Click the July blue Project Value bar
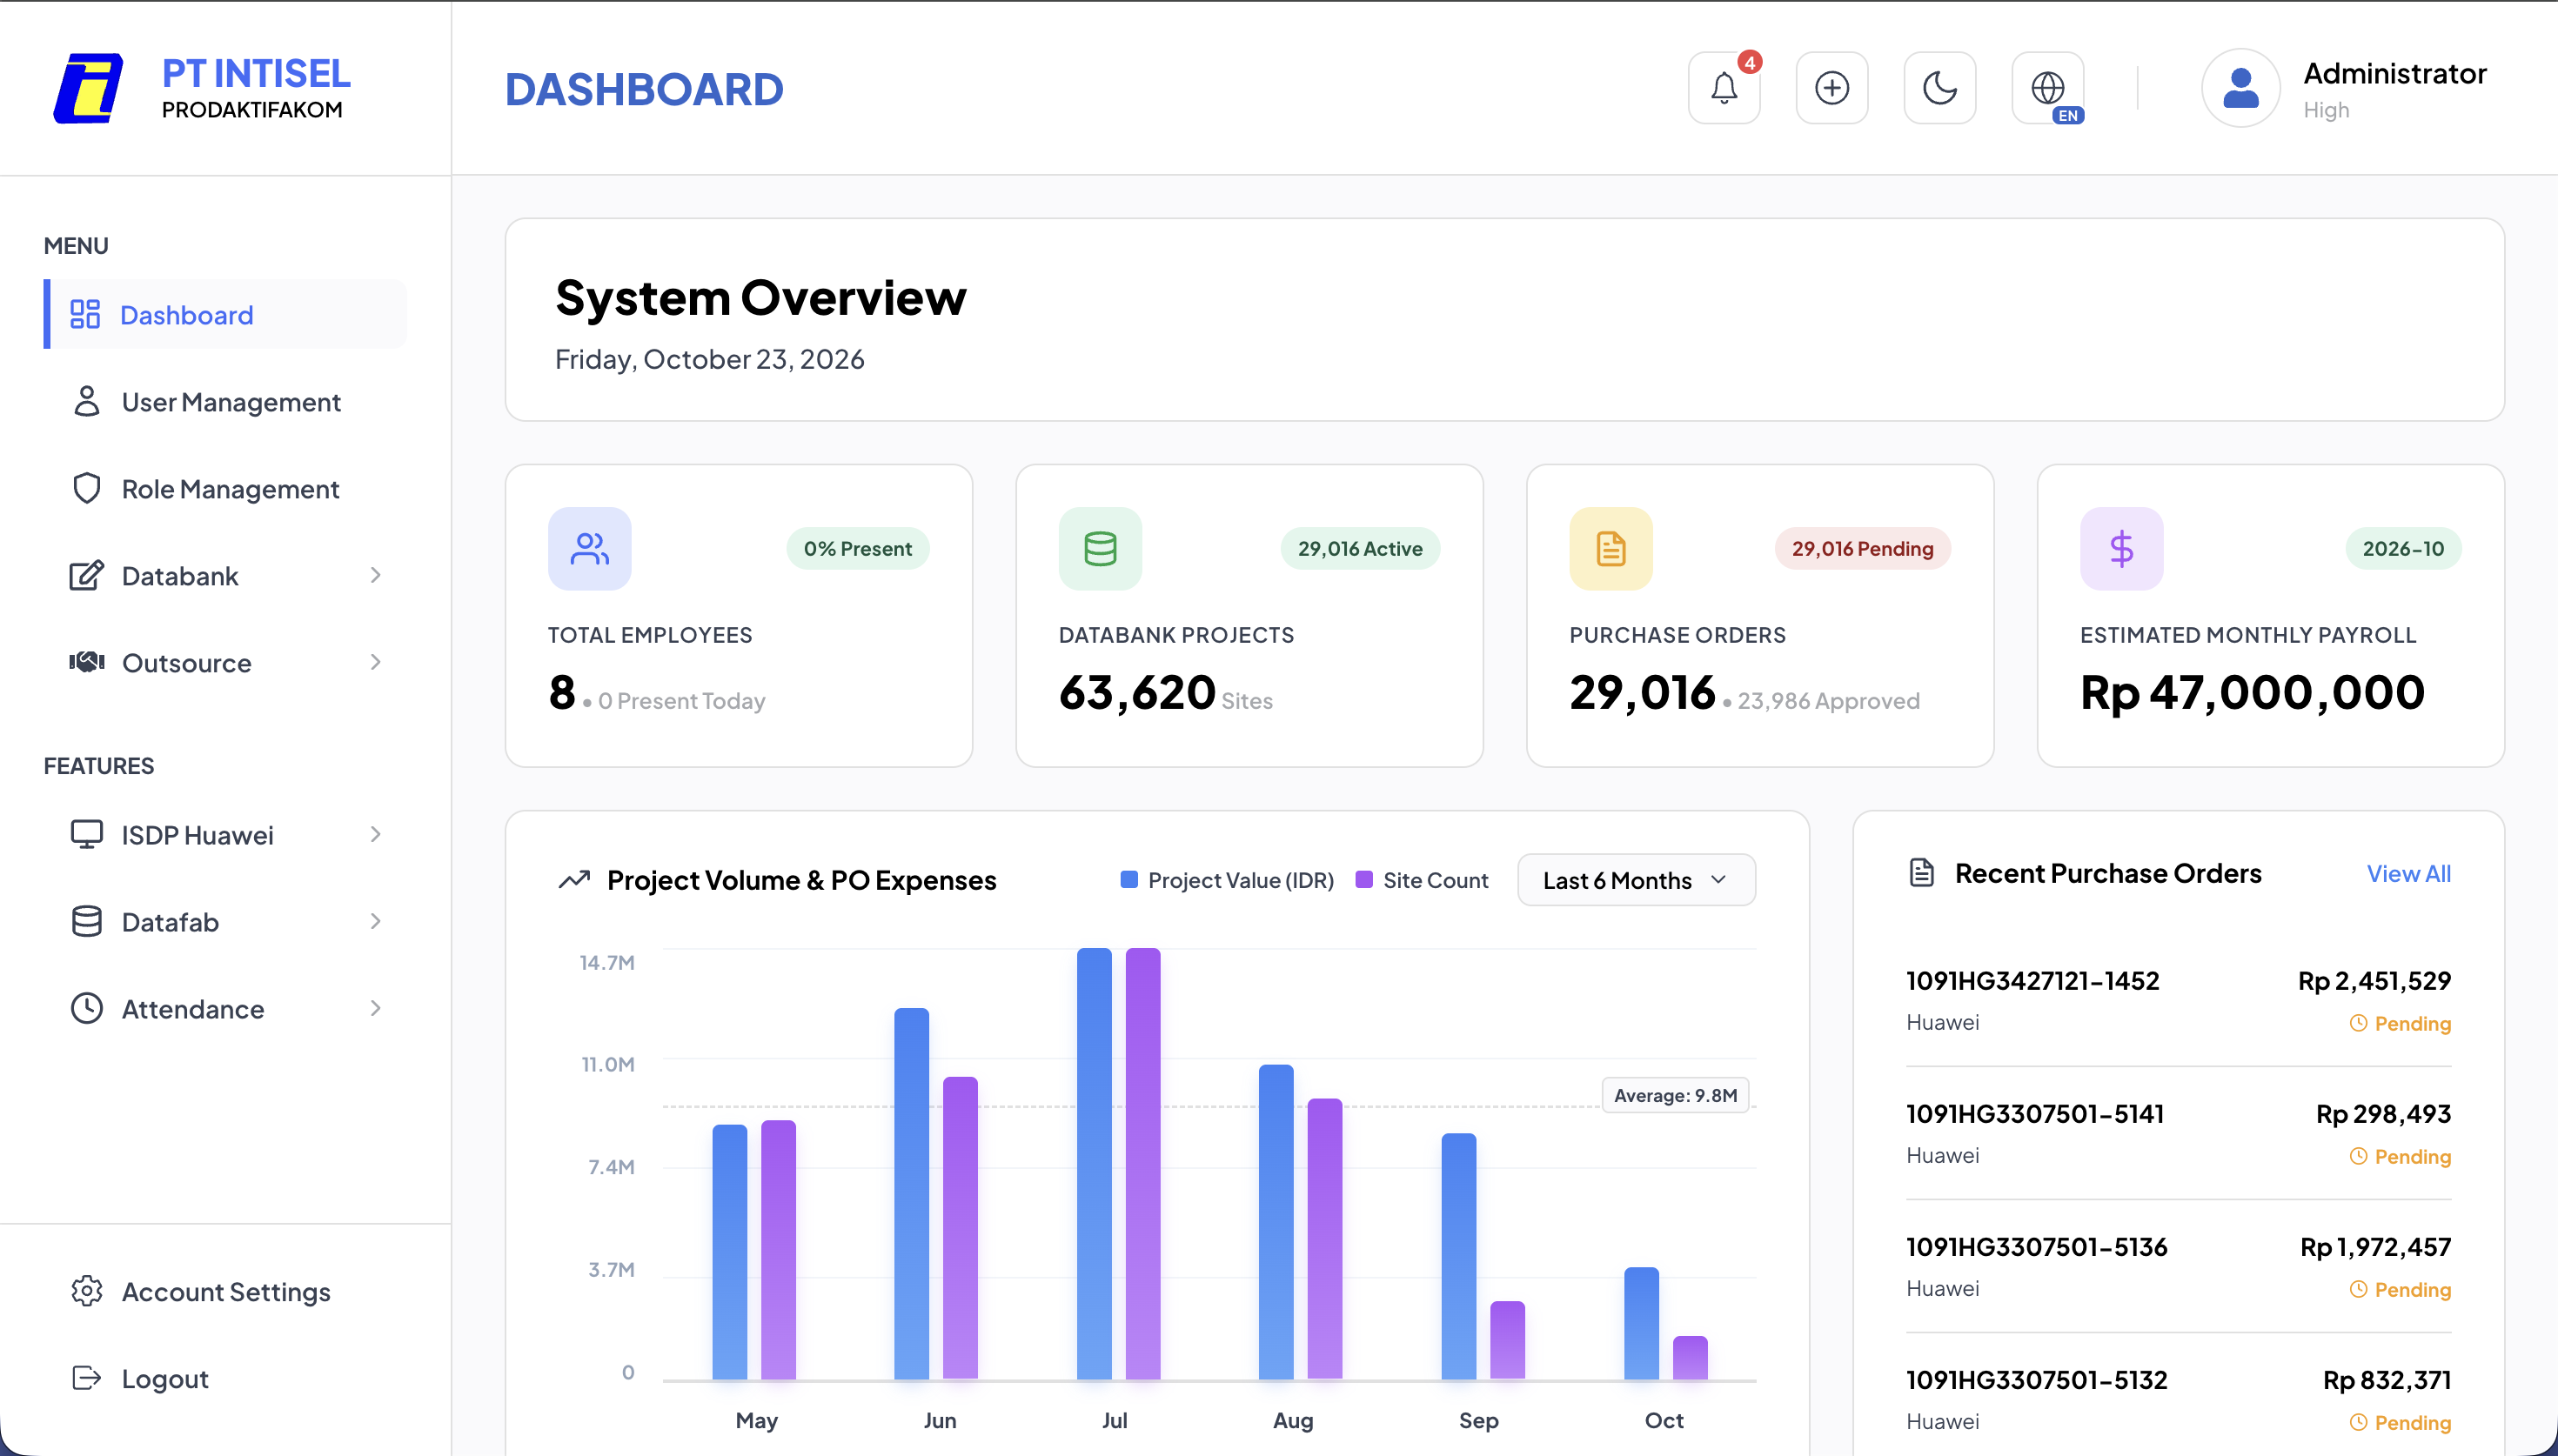The width and height of the screenshot is (2558, 1456). (1094, 1164)
